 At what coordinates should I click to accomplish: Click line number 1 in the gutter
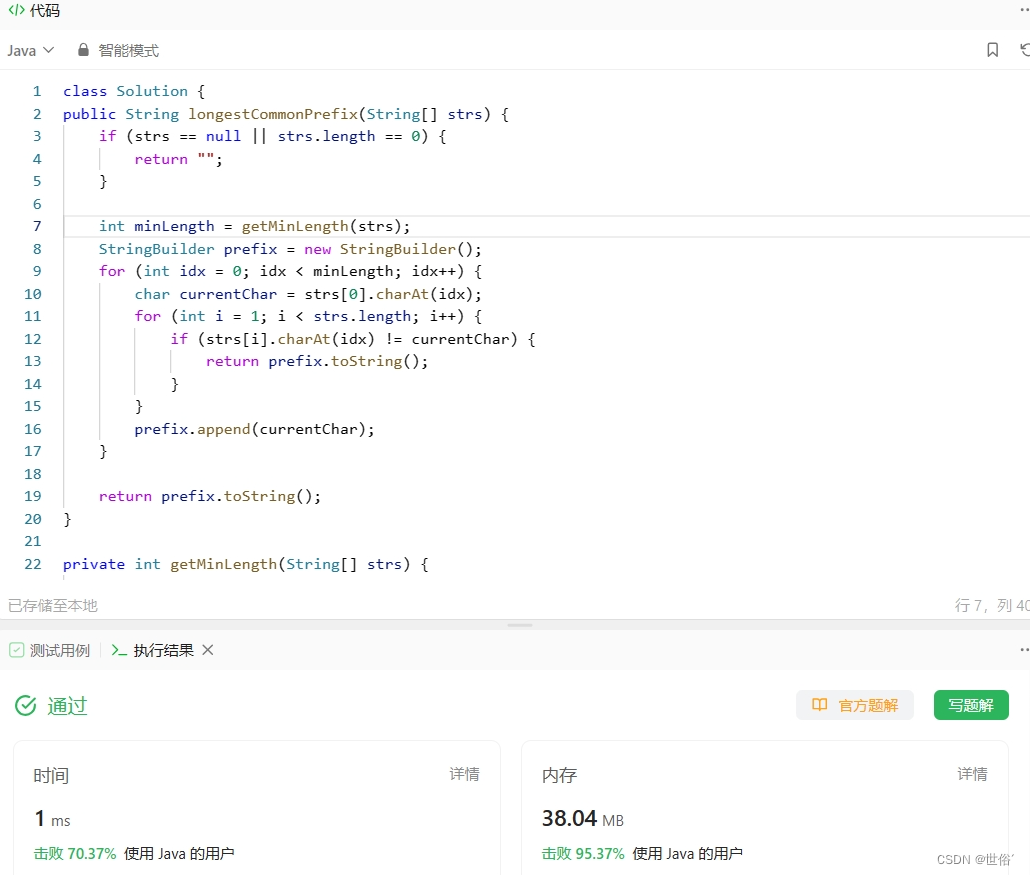tap(37, 91)
